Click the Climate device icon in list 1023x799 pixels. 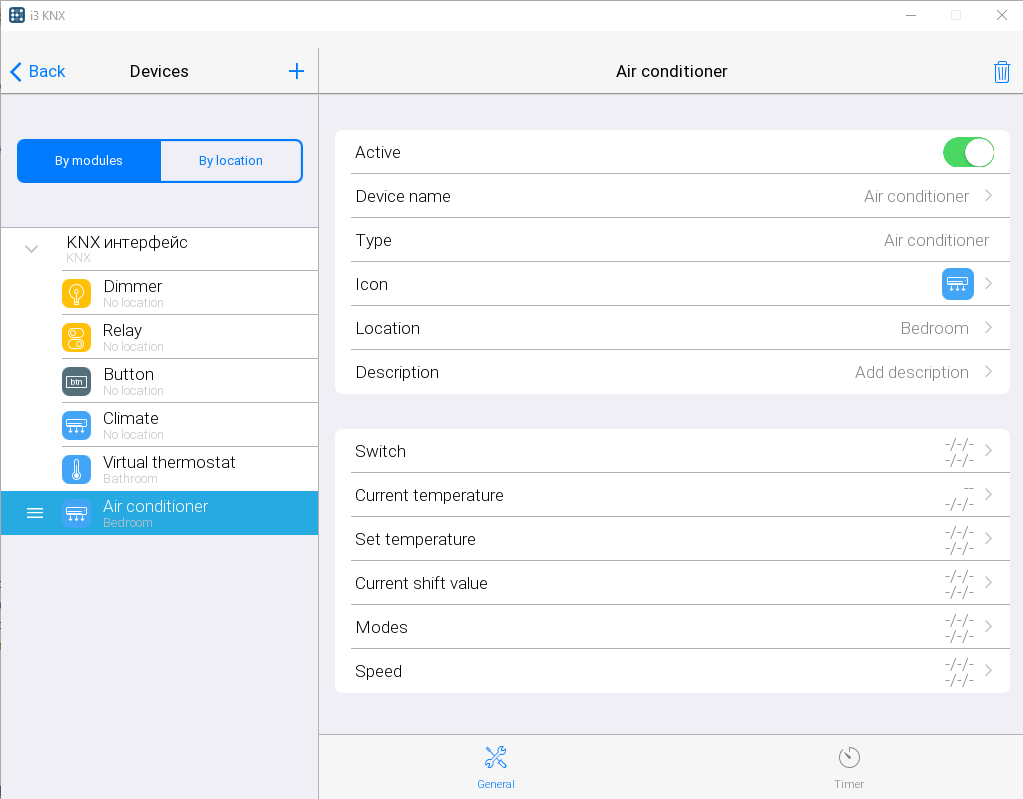76,426
